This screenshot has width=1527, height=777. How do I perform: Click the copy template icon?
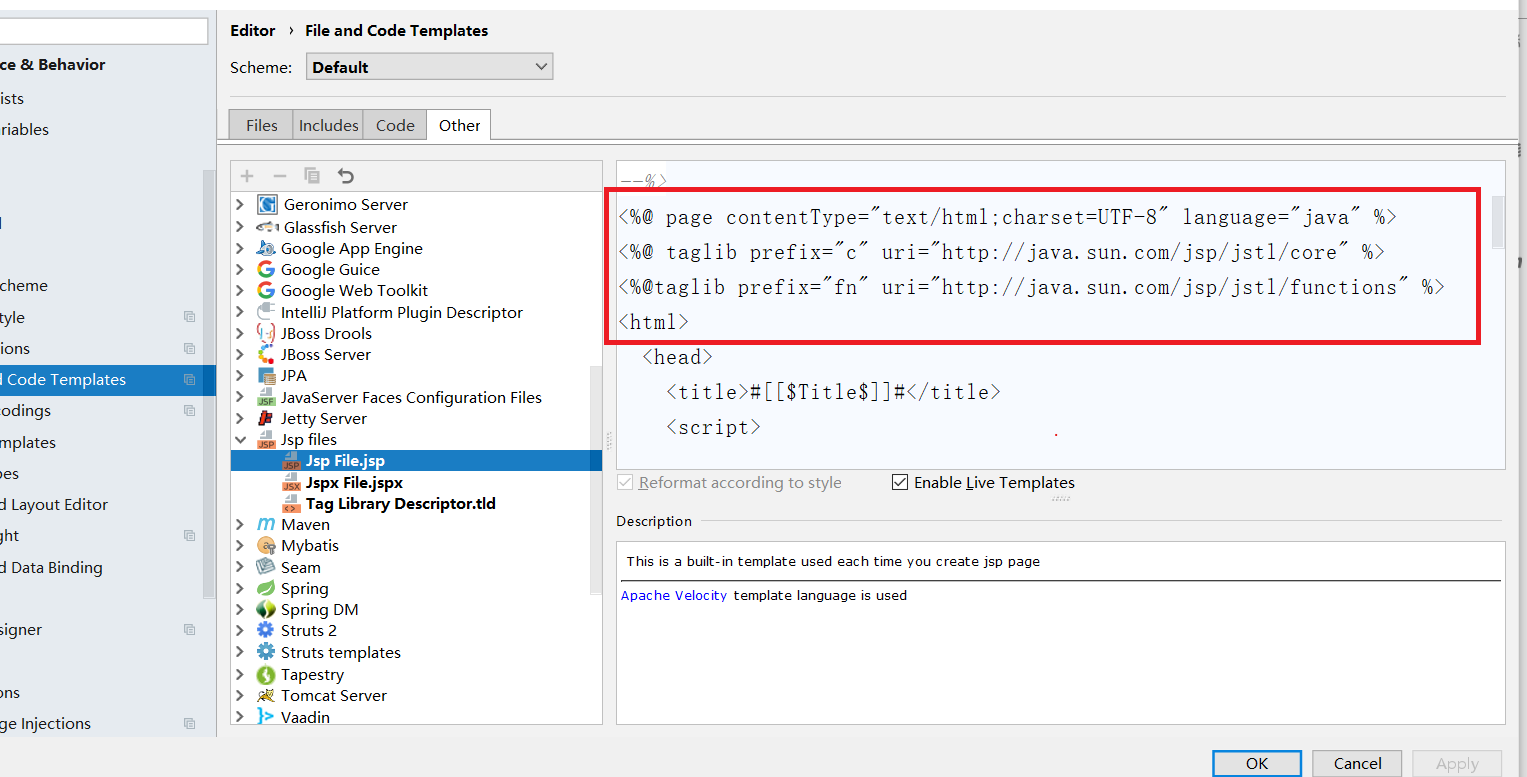(x=312, y=176)
